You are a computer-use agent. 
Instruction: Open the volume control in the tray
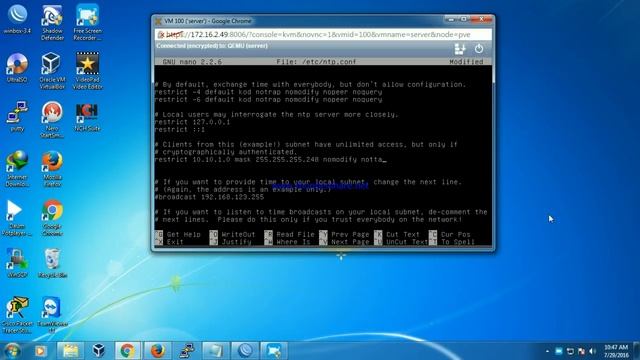593,351
